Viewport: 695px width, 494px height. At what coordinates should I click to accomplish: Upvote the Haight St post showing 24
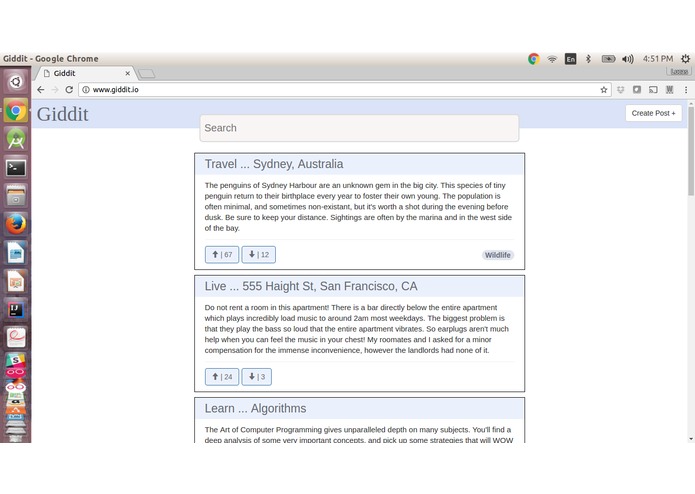(x=222, y=377)
